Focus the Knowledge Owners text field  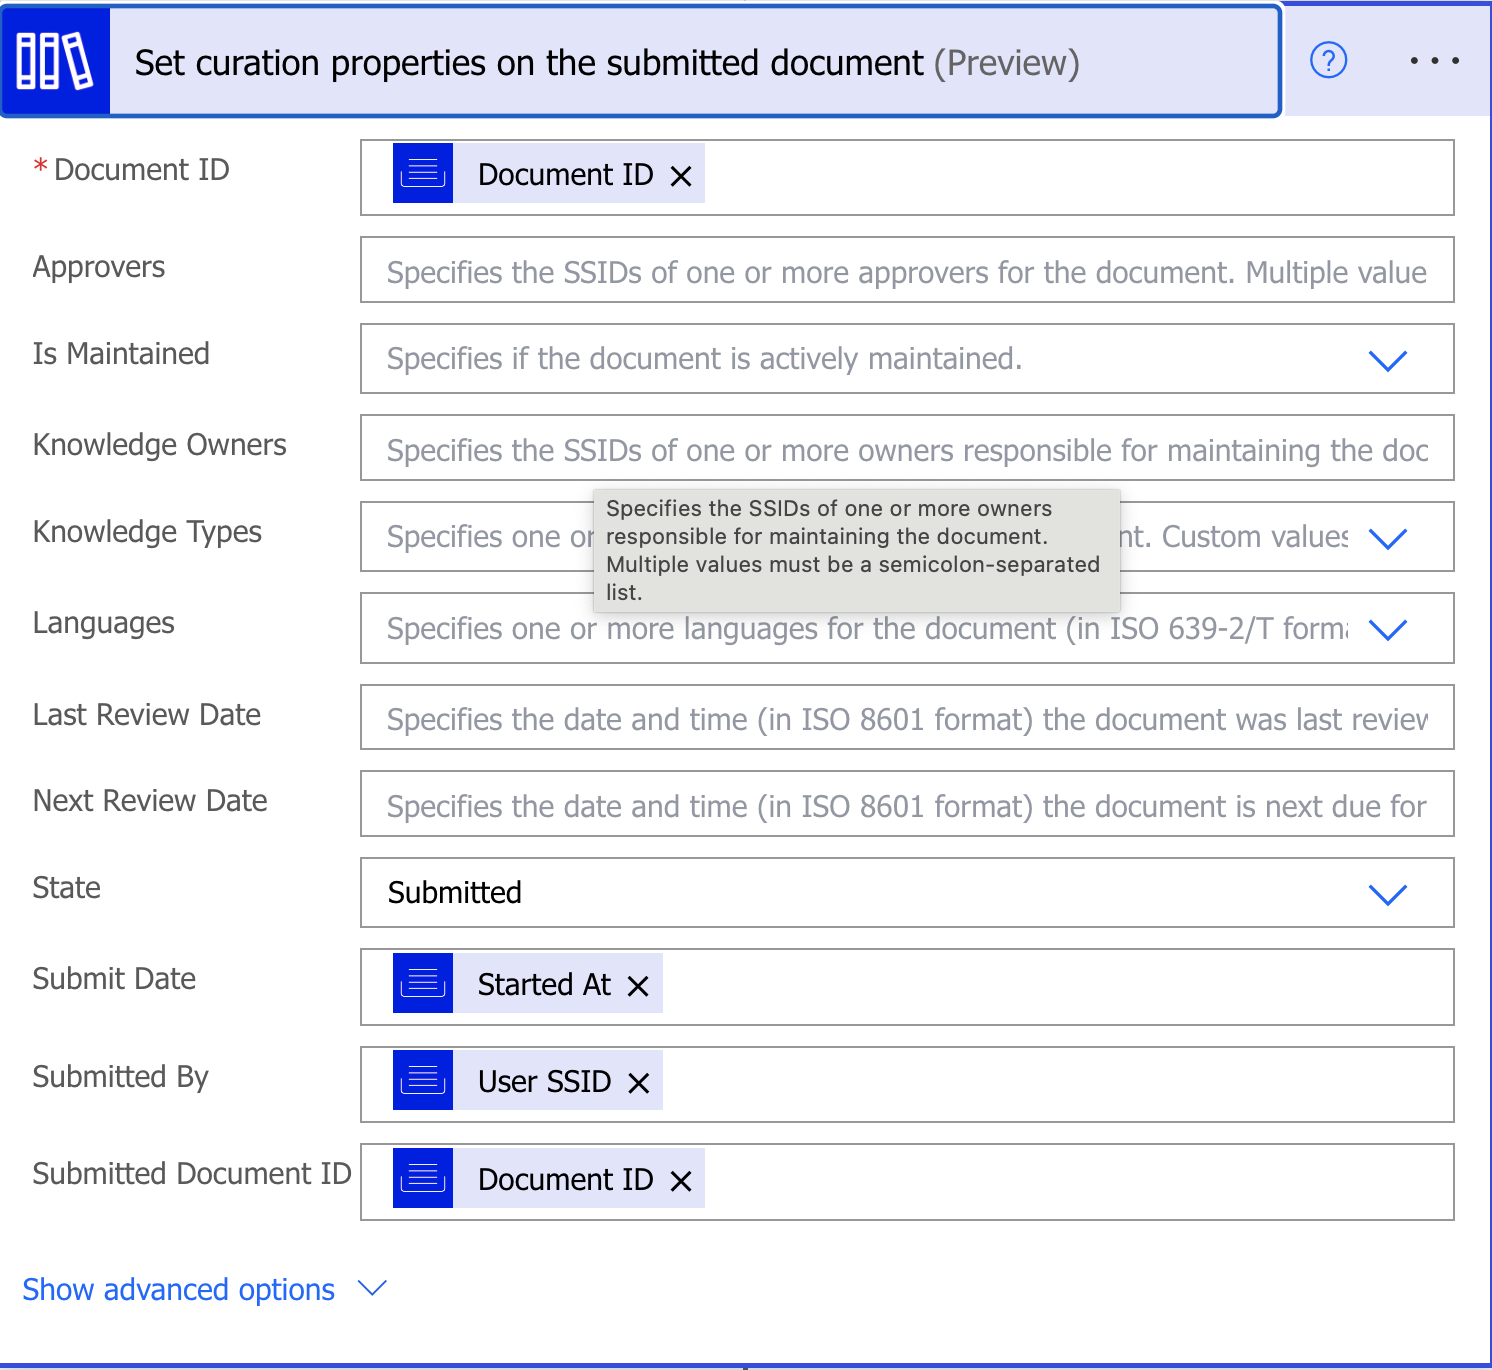[905, 450]
